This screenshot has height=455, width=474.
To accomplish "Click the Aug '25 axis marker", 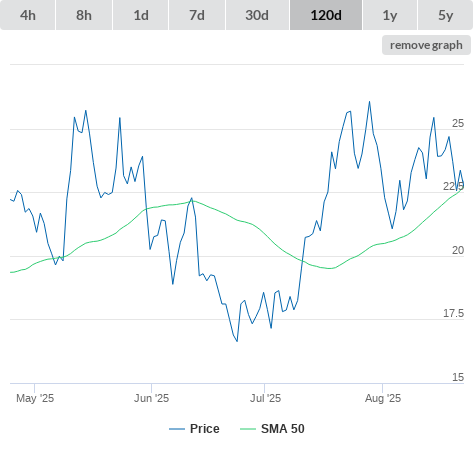I will point(383,398).
